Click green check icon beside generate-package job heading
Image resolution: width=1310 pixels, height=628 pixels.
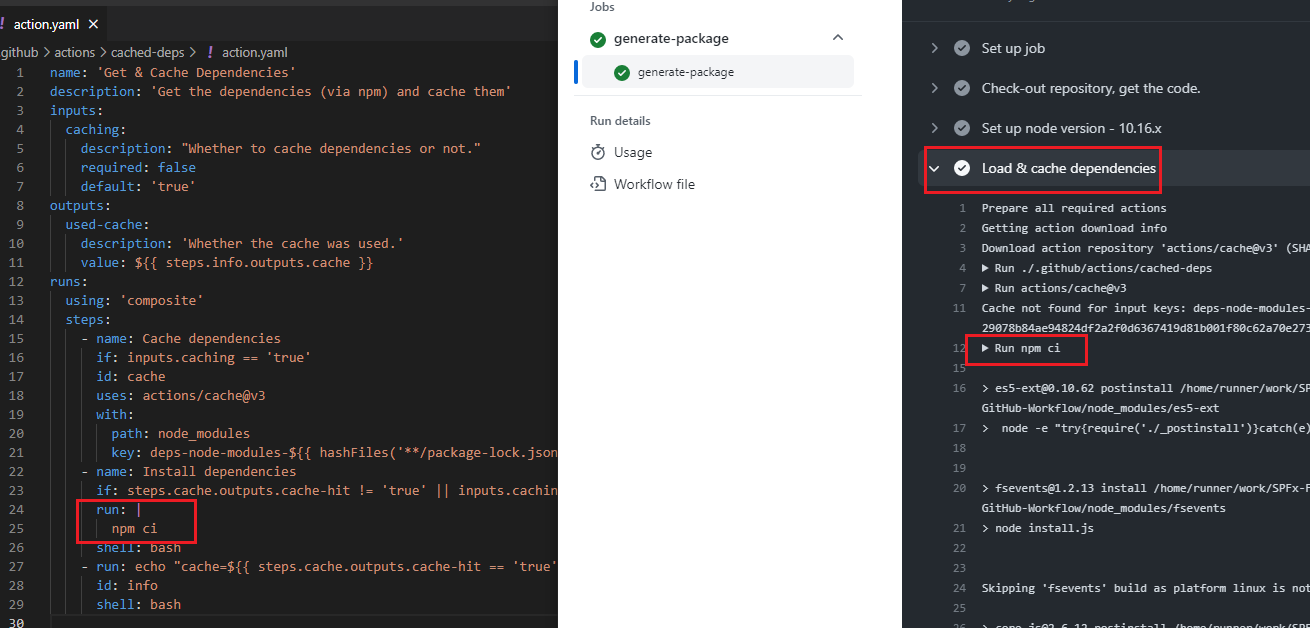[598, 39]
